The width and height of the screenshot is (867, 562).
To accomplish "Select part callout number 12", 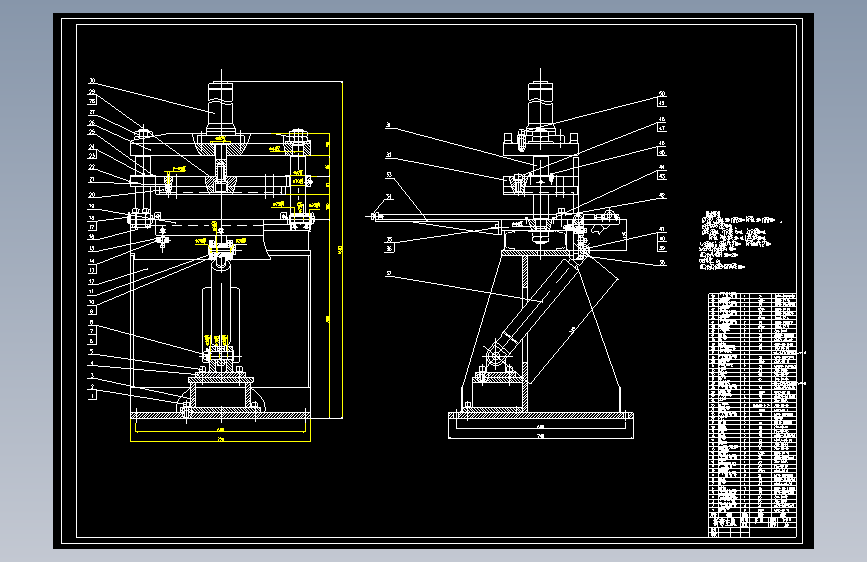I will point(92,282).
